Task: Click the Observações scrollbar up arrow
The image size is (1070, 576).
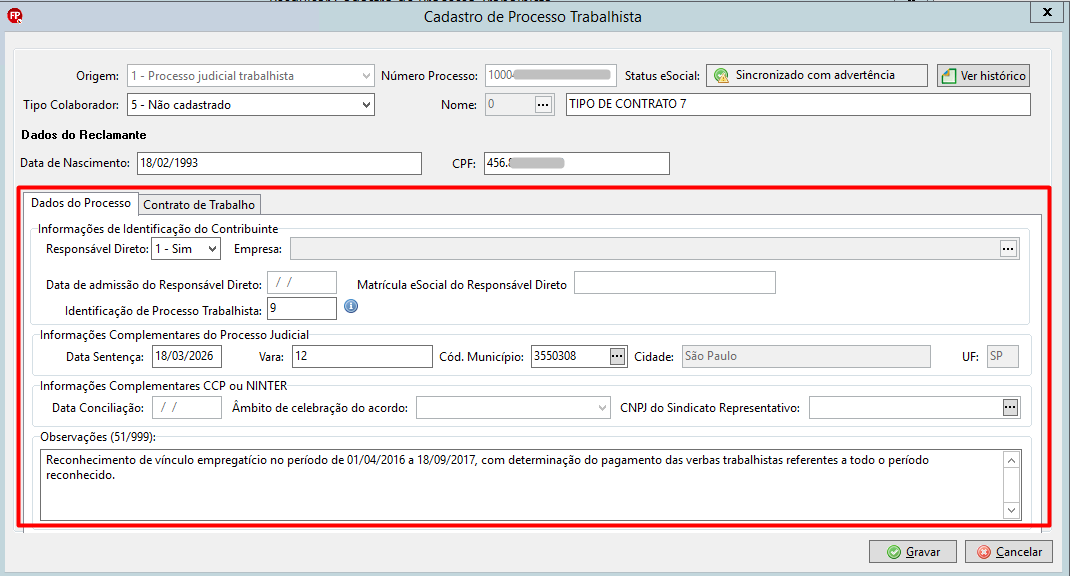Action: coord(1011,461)
